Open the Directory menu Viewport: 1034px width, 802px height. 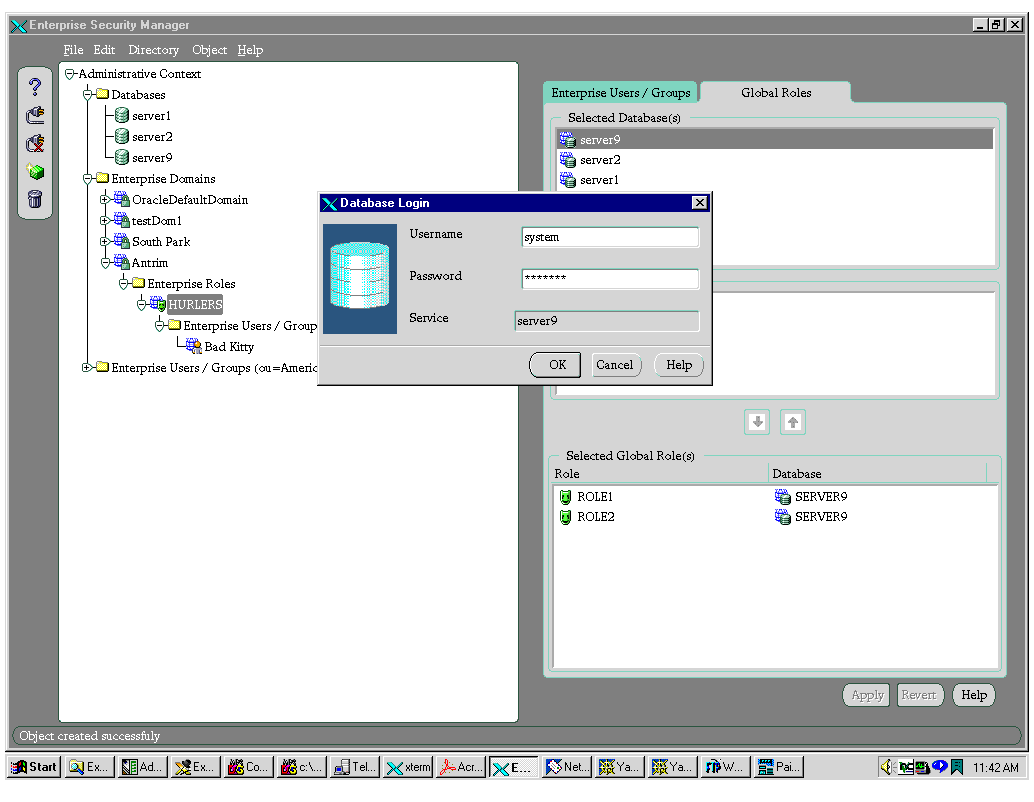pyautogui.click(x=153, y=50)
